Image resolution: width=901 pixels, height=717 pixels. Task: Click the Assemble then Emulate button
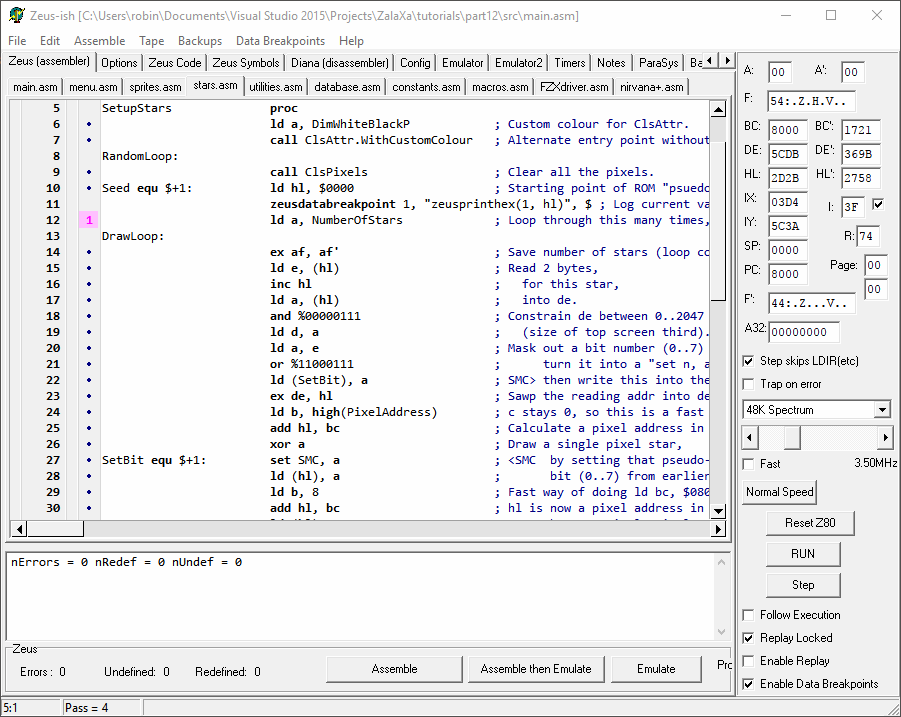click(535, 669)
